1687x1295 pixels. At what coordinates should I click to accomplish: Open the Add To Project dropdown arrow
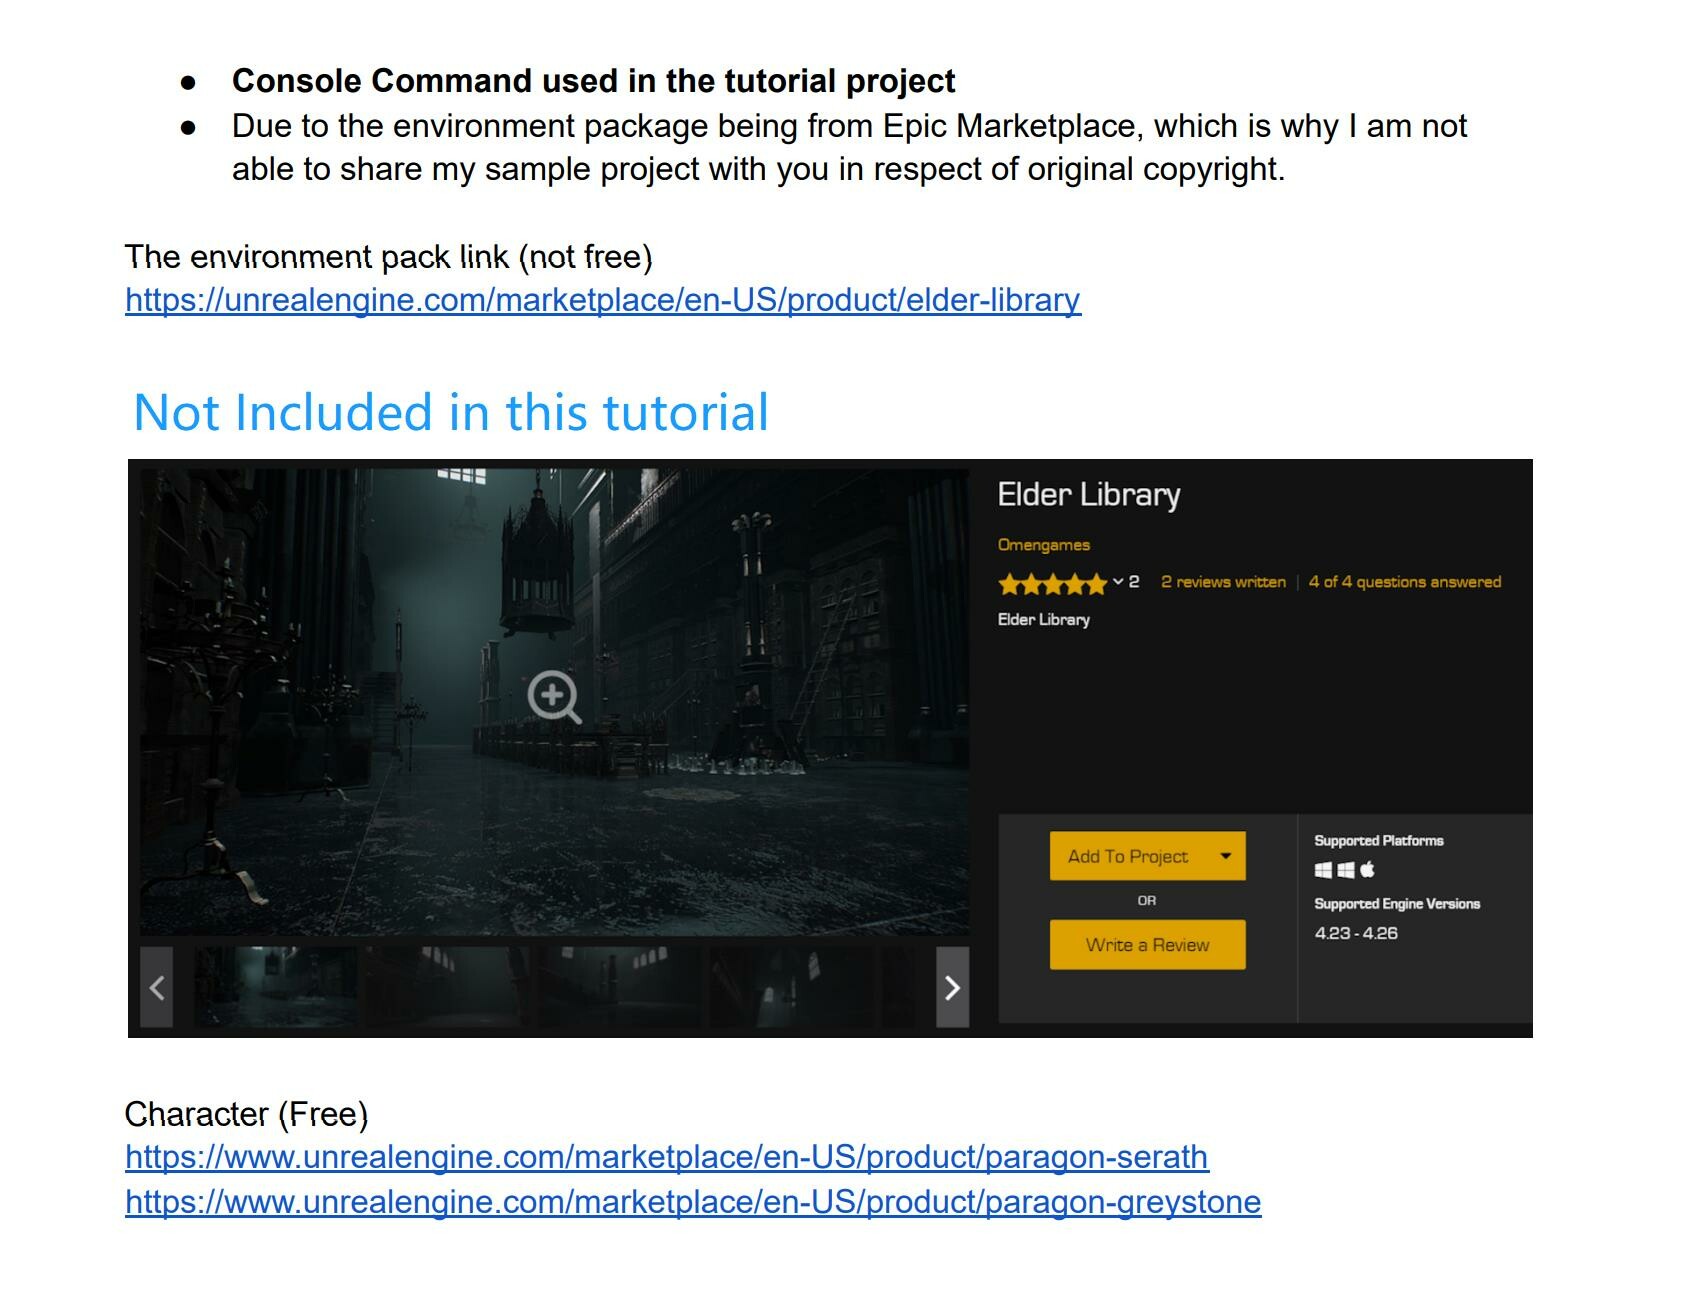[1226, 856]
